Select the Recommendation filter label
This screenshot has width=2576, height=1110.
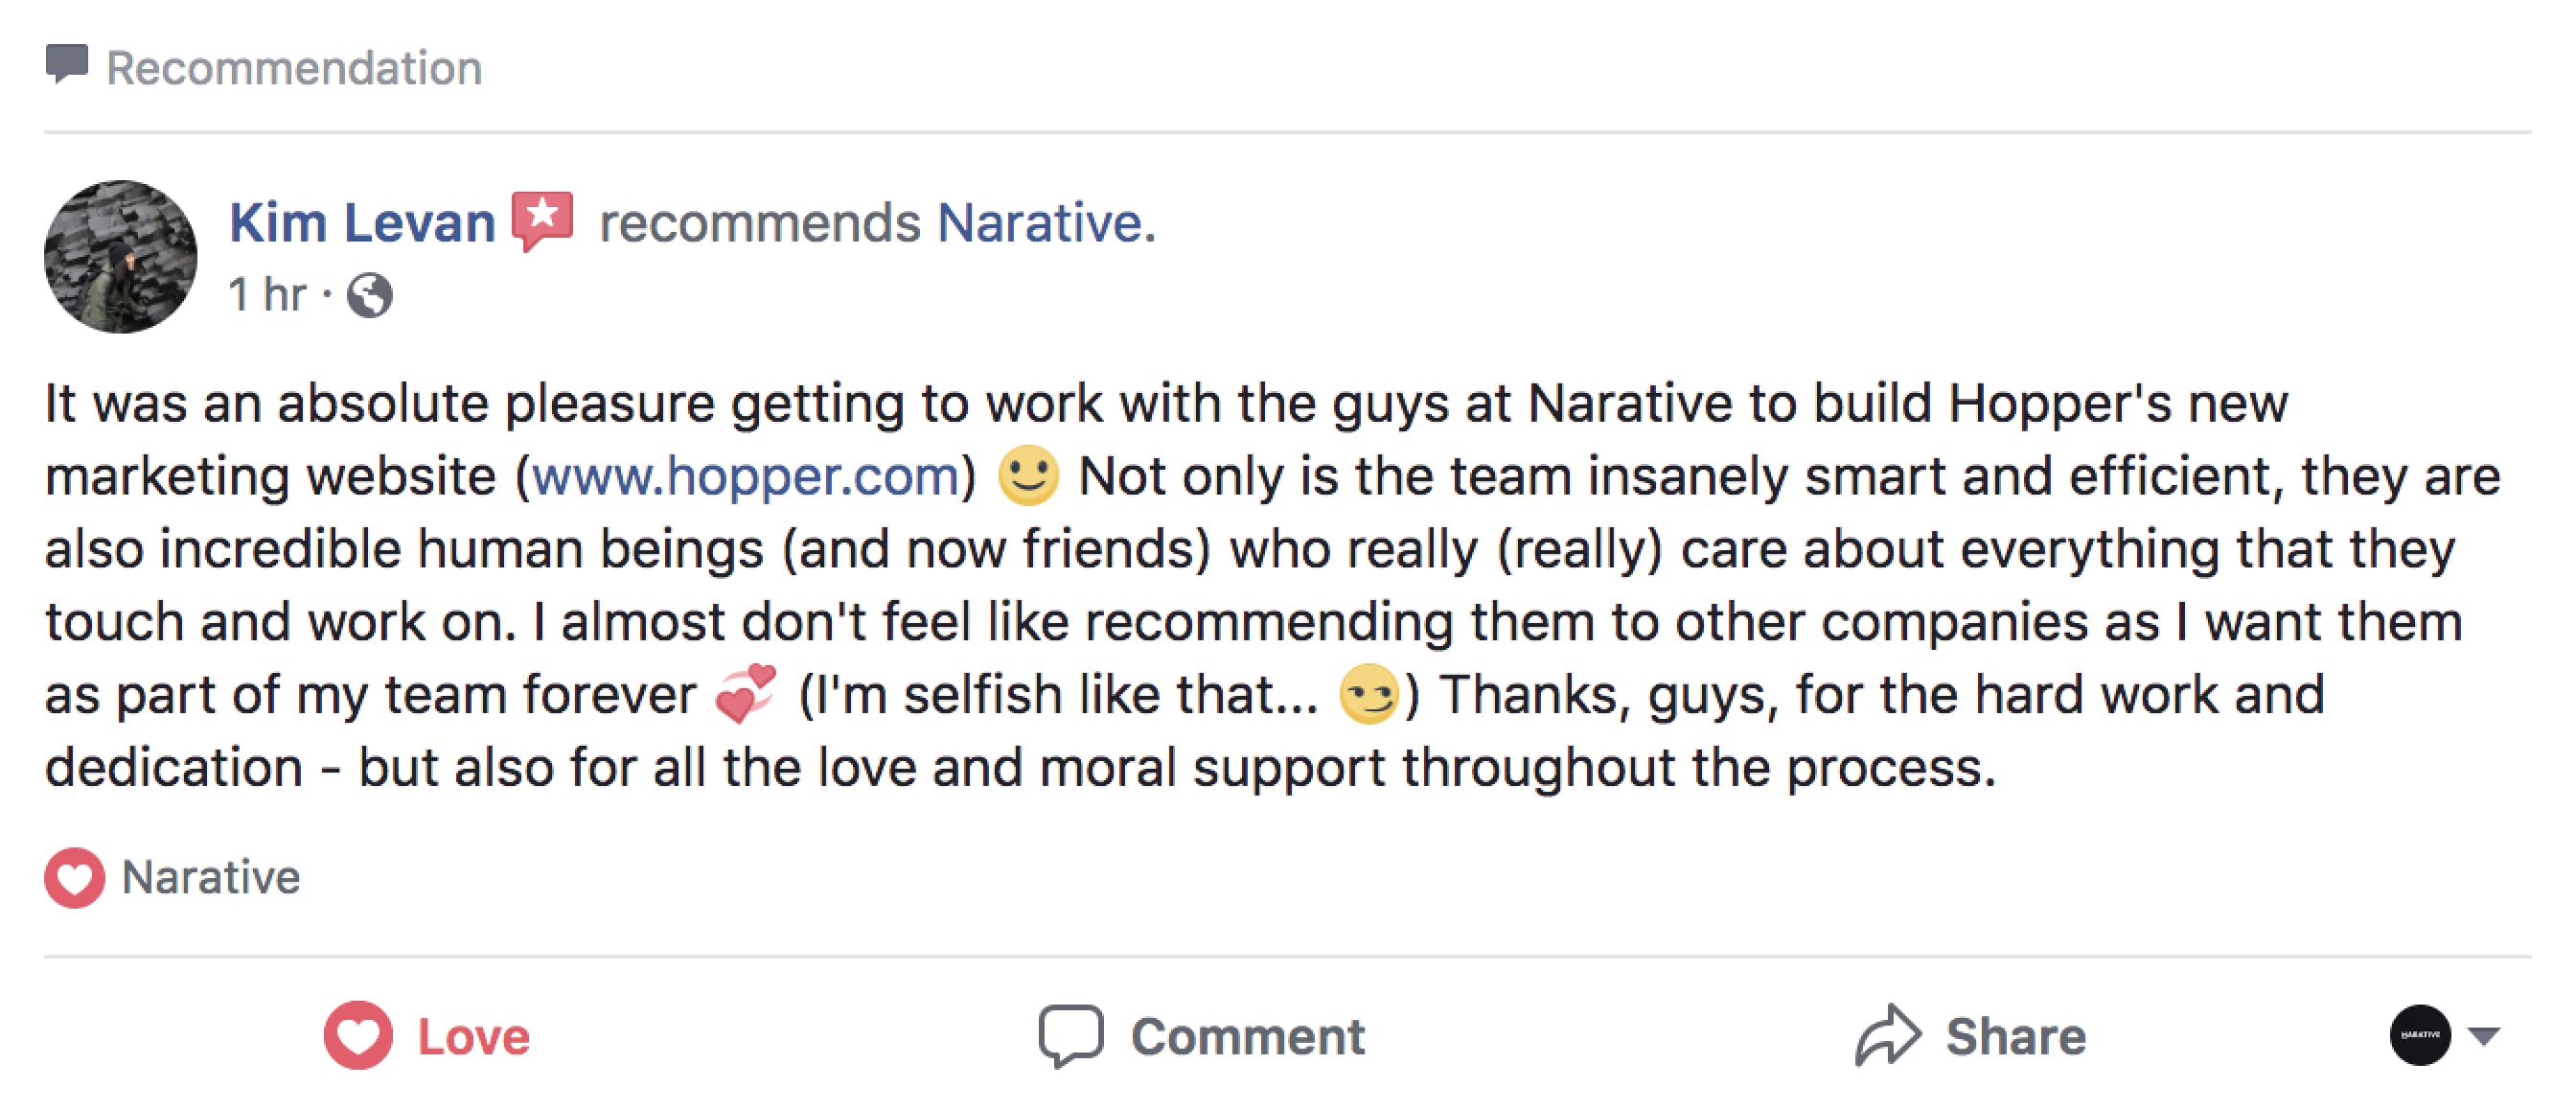[293, 66]
